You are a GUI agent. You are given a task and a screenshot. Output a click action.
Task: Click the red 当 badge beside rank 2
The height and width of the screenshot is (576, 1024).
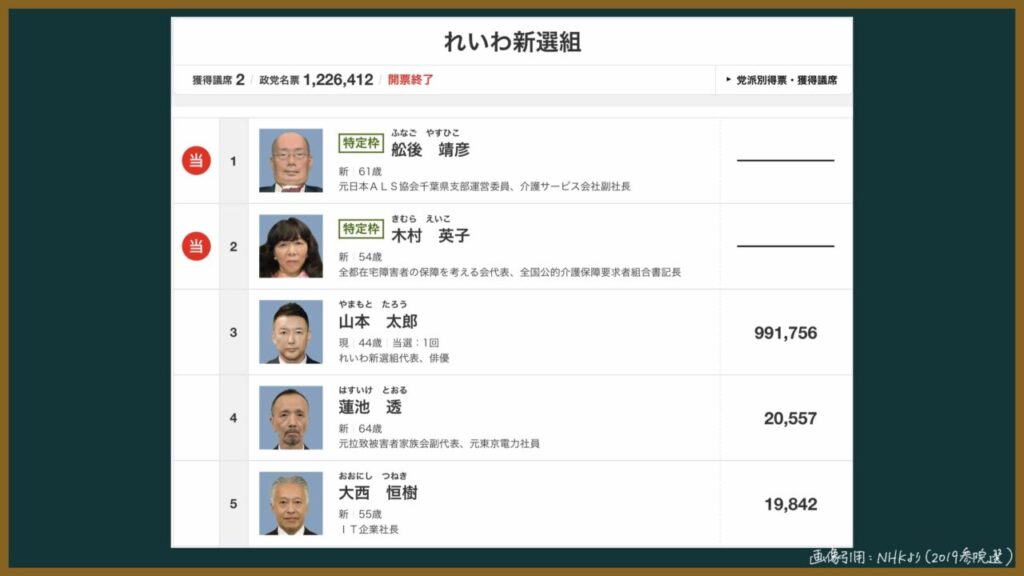196,246
